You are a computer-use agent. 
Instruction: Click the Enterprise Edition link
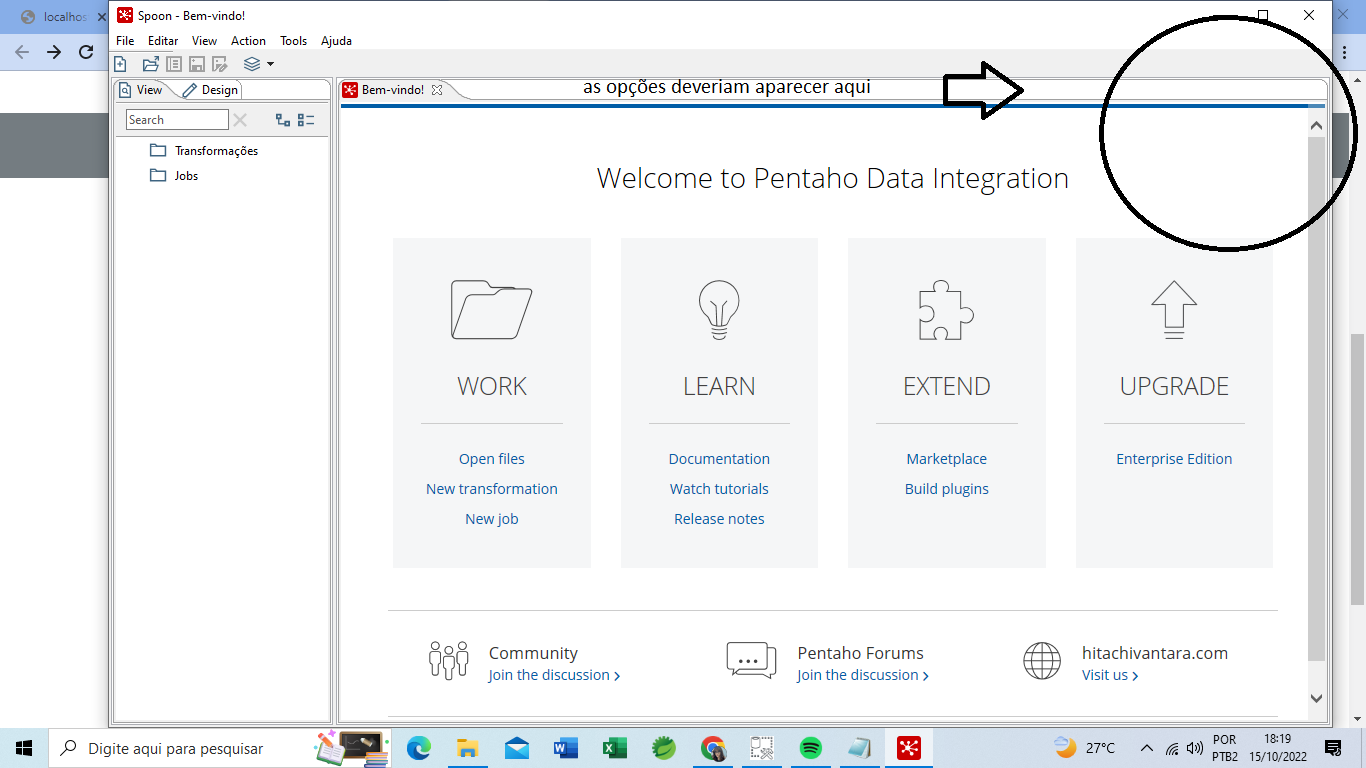pos(1174,459)
